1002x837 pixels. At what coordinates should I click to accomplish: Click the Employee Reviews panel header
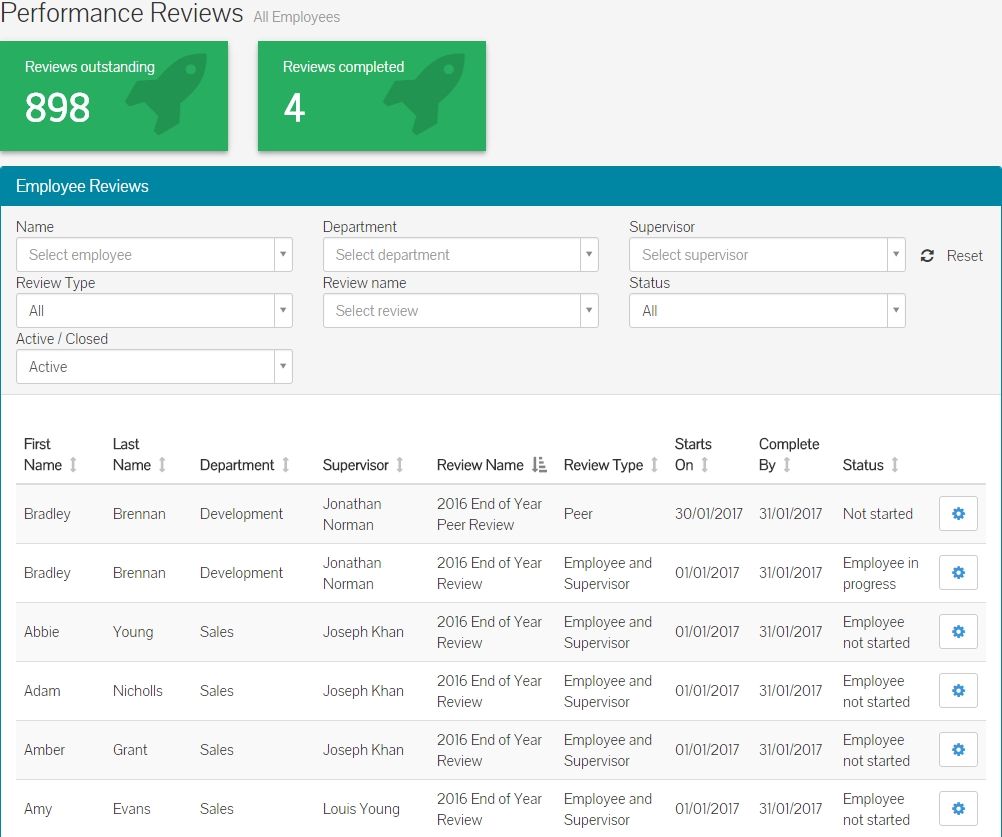point(501,186)
